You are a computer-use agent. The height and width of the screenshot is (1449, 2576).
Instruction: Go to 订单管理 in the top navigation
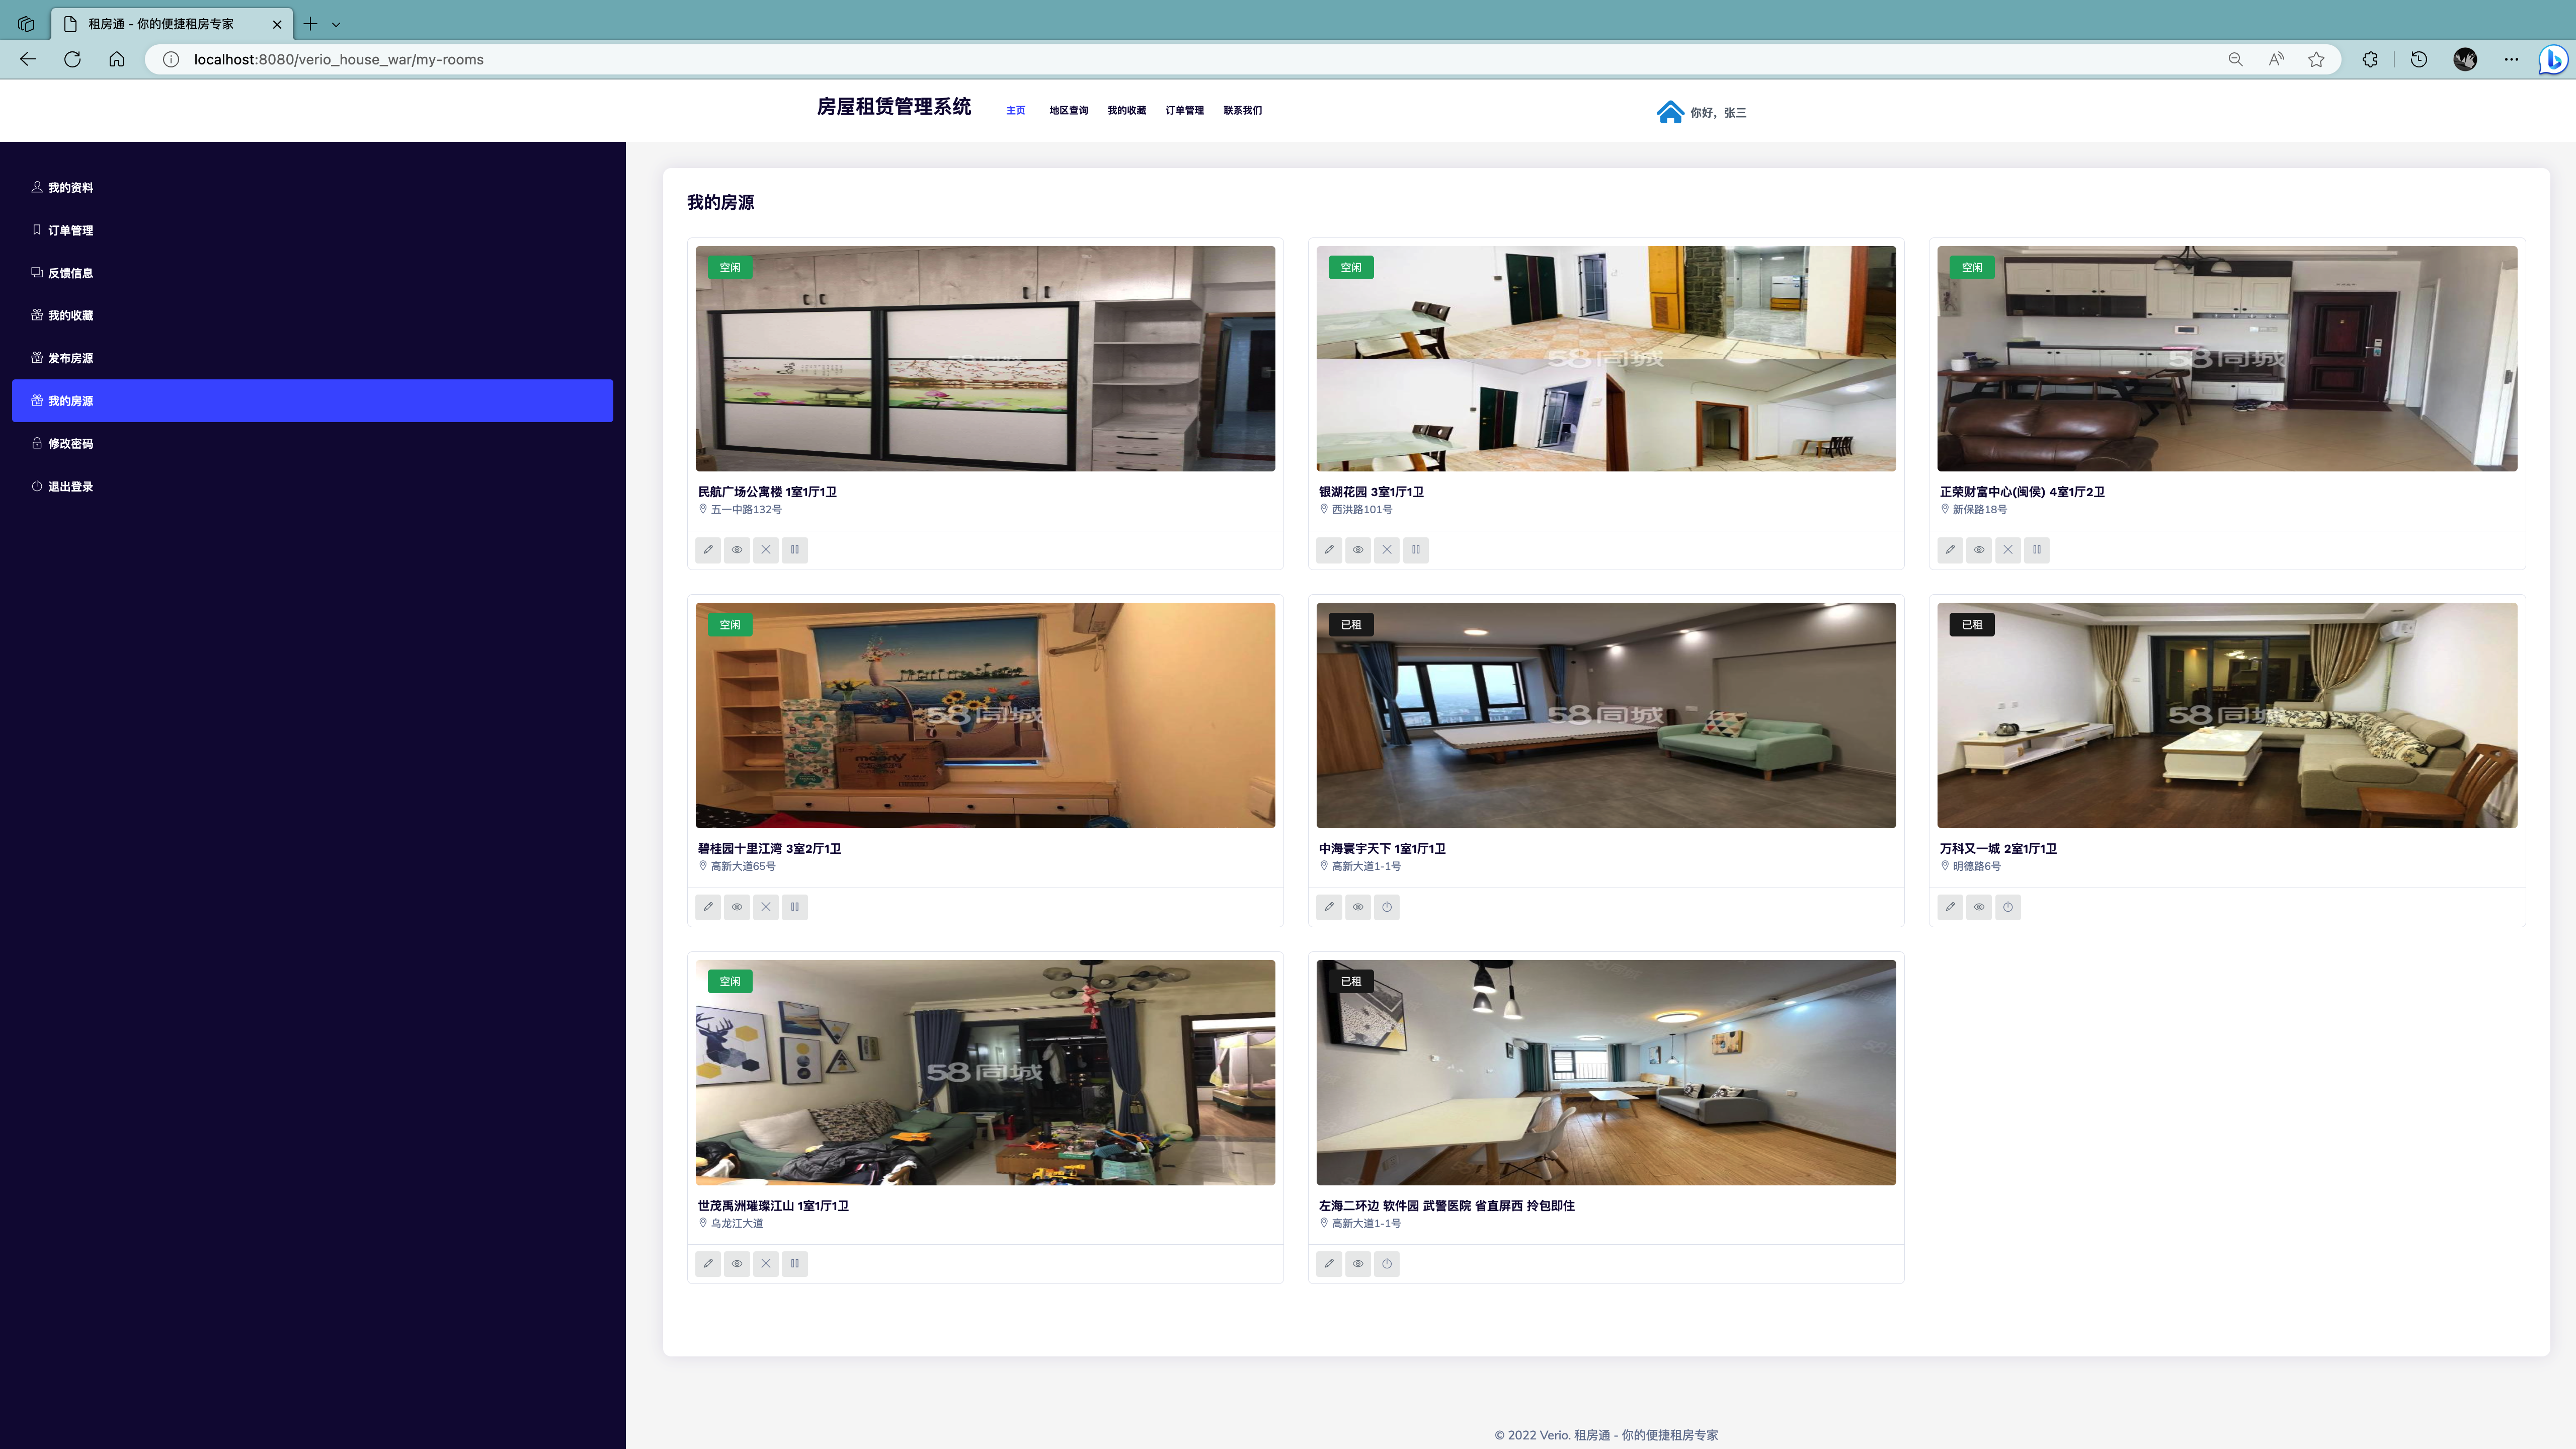pos(1184,110)
